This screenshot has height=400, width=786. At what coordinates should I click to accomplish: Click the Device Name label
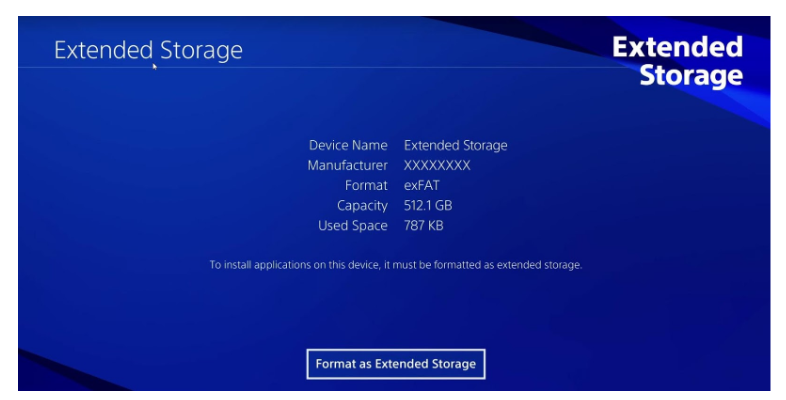tap(348, 145)
